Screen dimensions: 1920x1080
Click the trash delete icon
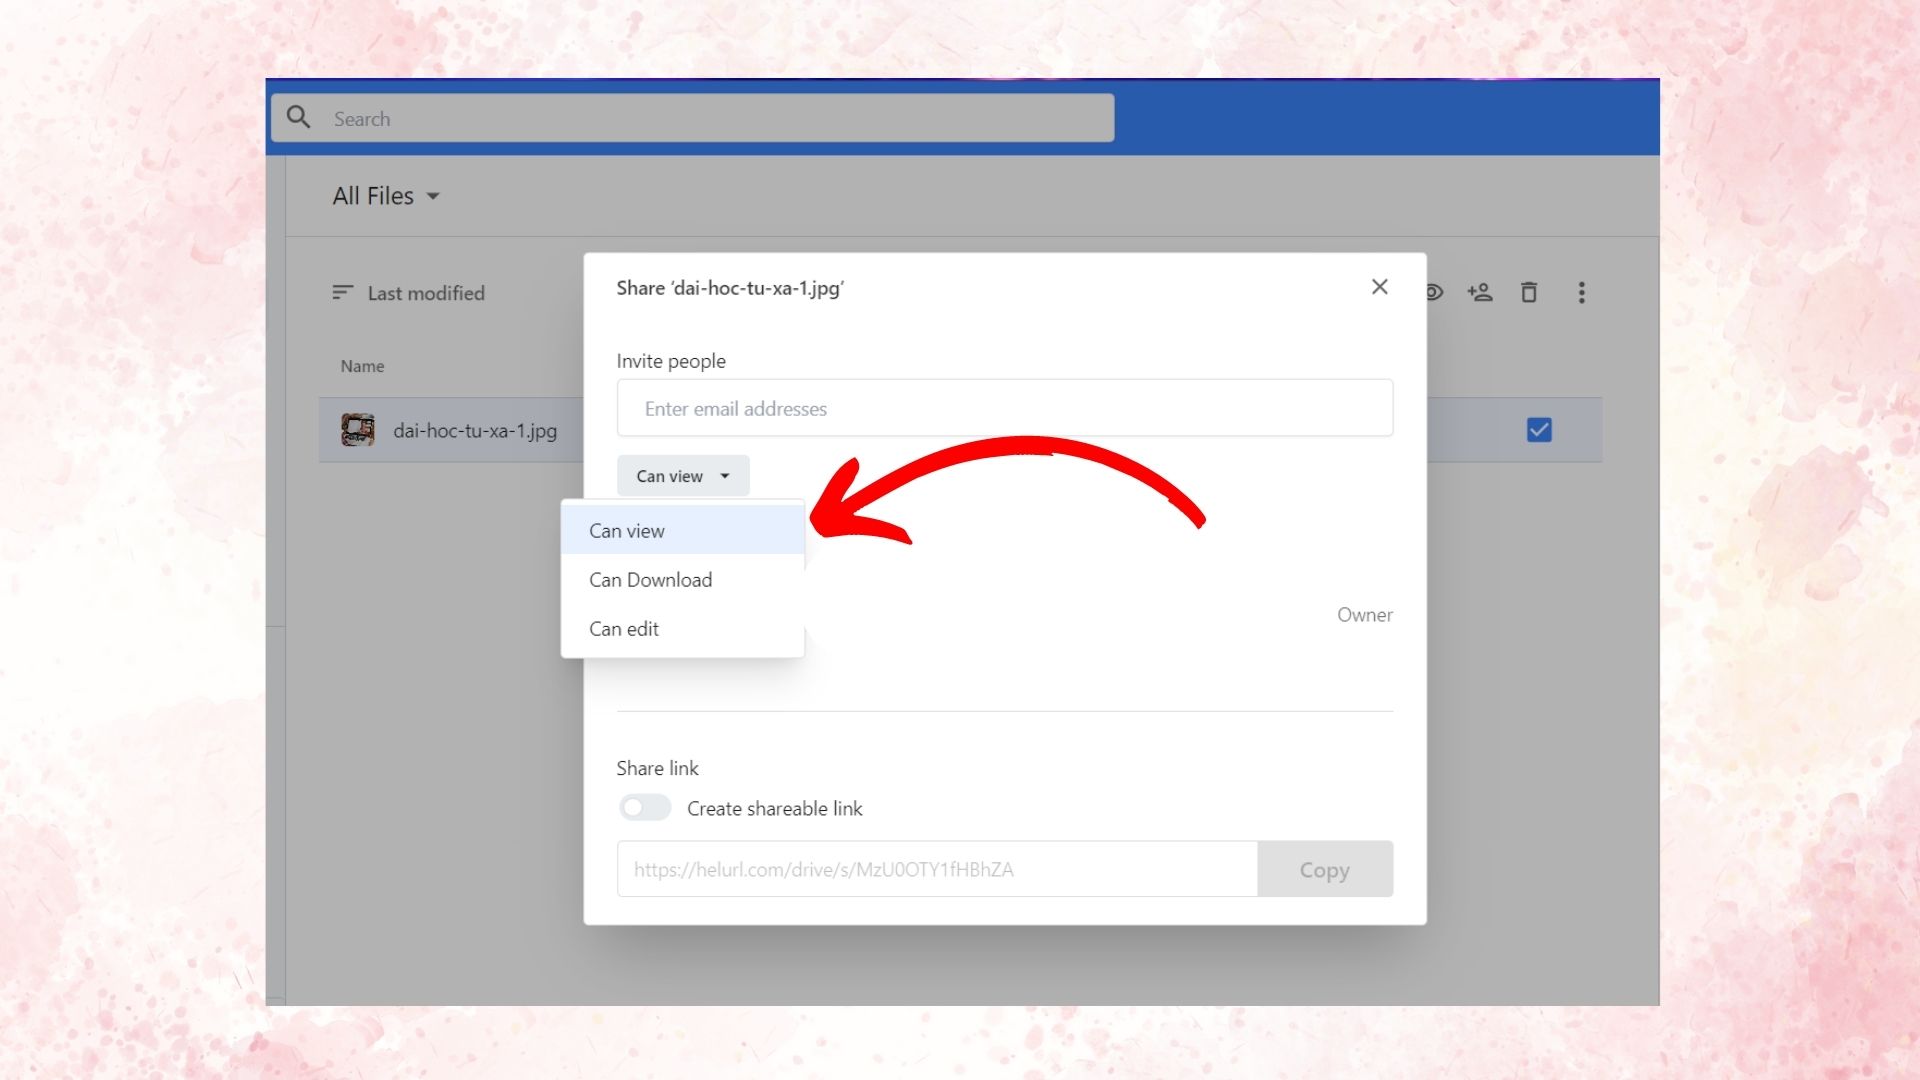click(1529, 292)
